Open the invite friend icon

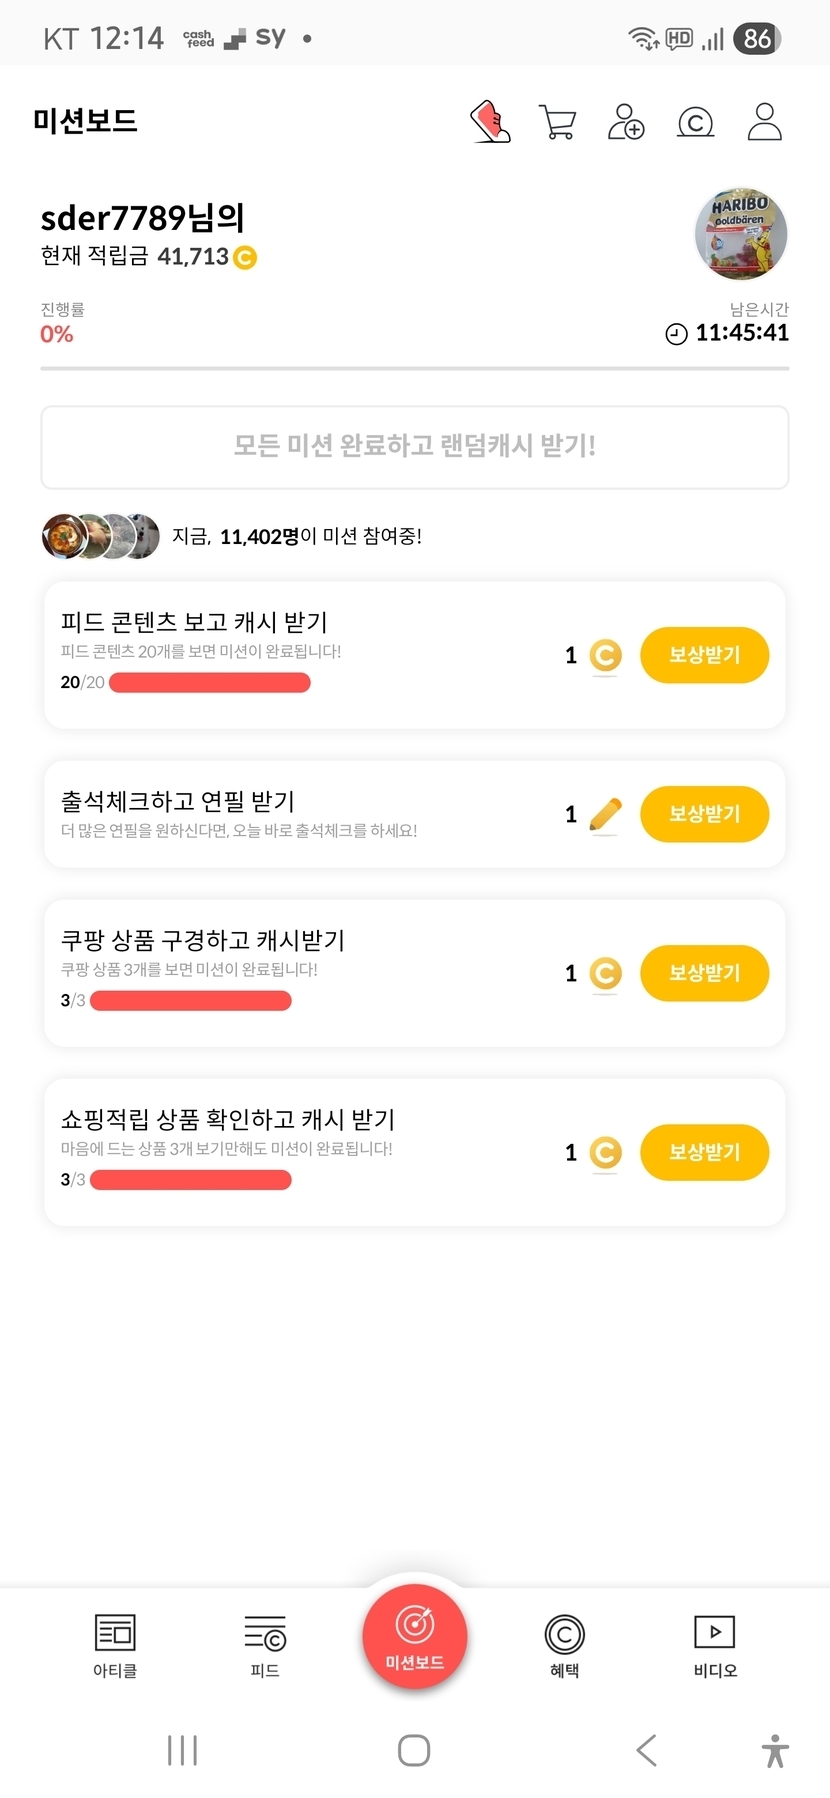[x=626, y=122]
